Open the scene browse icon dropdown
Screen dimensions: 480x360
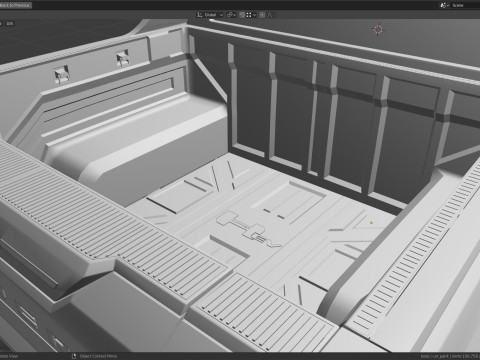point(444,5)
